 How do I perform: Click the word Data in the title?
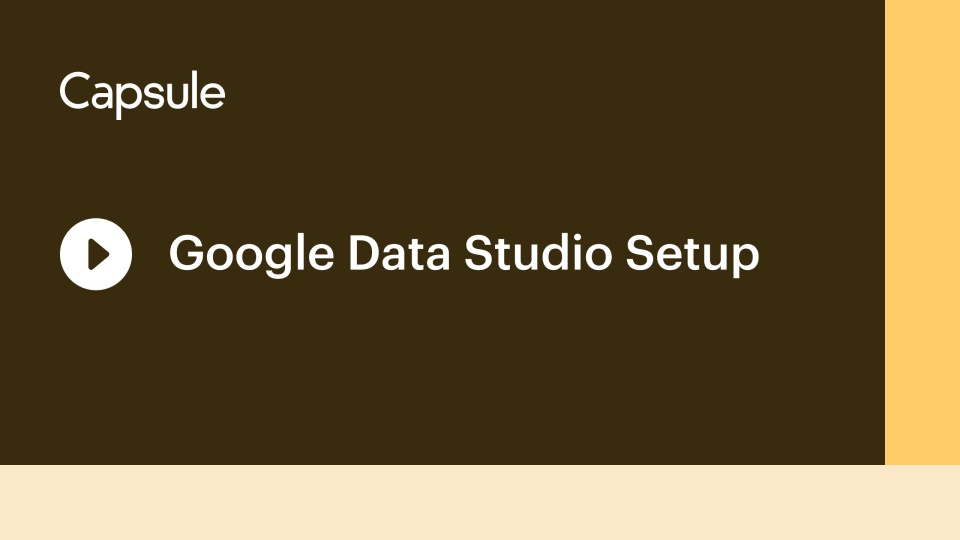[399, 252]
